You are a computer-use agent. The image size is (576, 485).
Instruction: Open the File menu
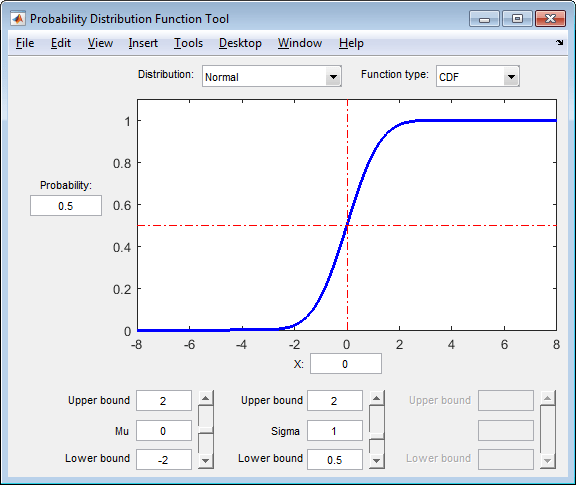[25, 43]
